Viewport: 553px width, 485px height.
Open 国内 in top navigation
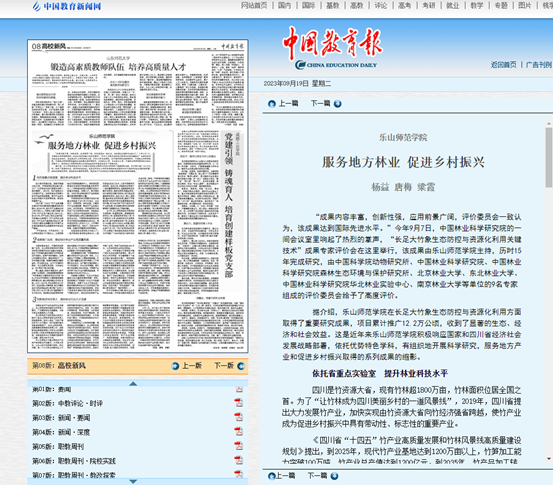click(284, 6)
